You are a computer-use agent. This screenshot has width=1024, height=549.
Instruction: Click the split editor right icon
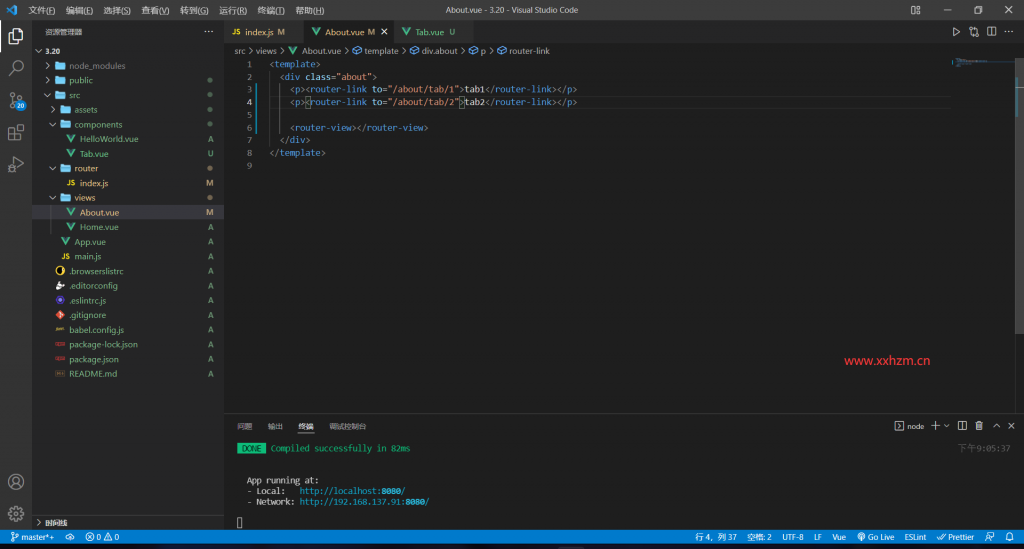tap(991, 32)
